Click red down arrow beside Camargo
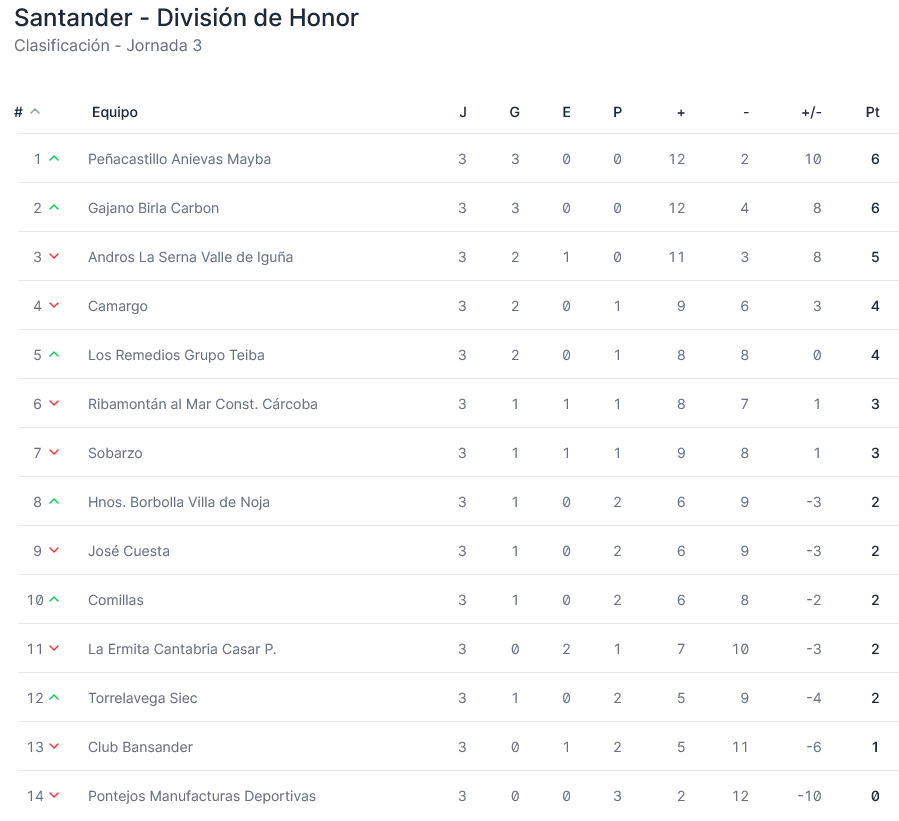Image resolution: width=899 pixels, height=821 pixels. point(54,306)
